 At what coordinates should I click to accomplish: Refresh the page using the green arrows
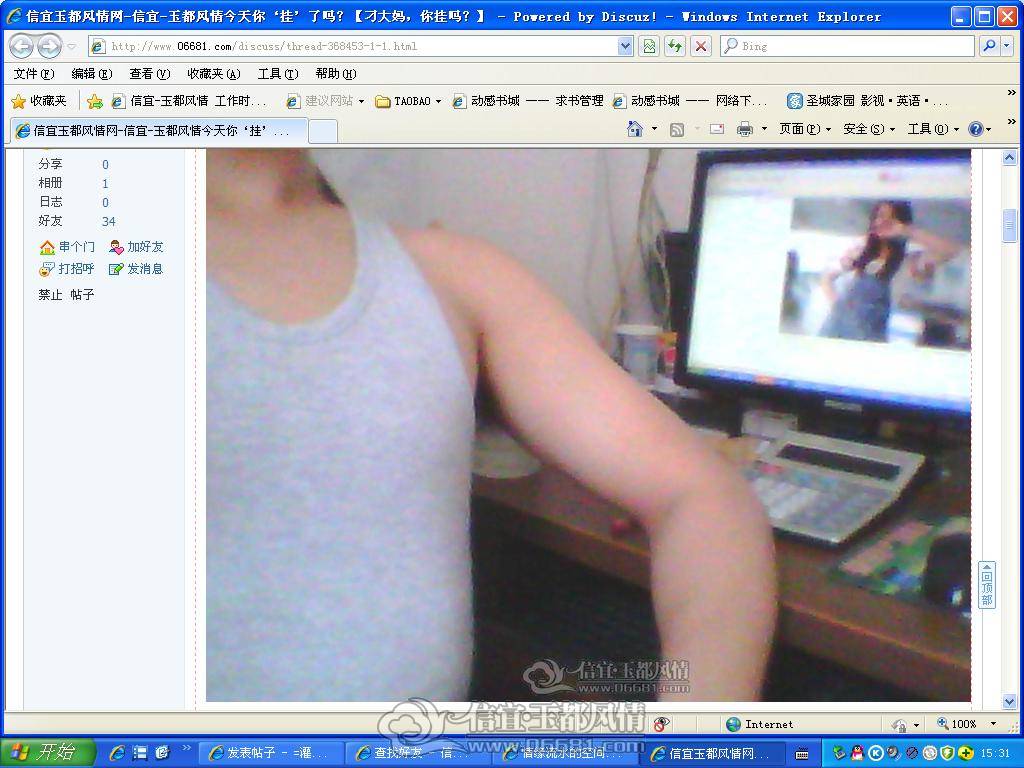point(675,46)
